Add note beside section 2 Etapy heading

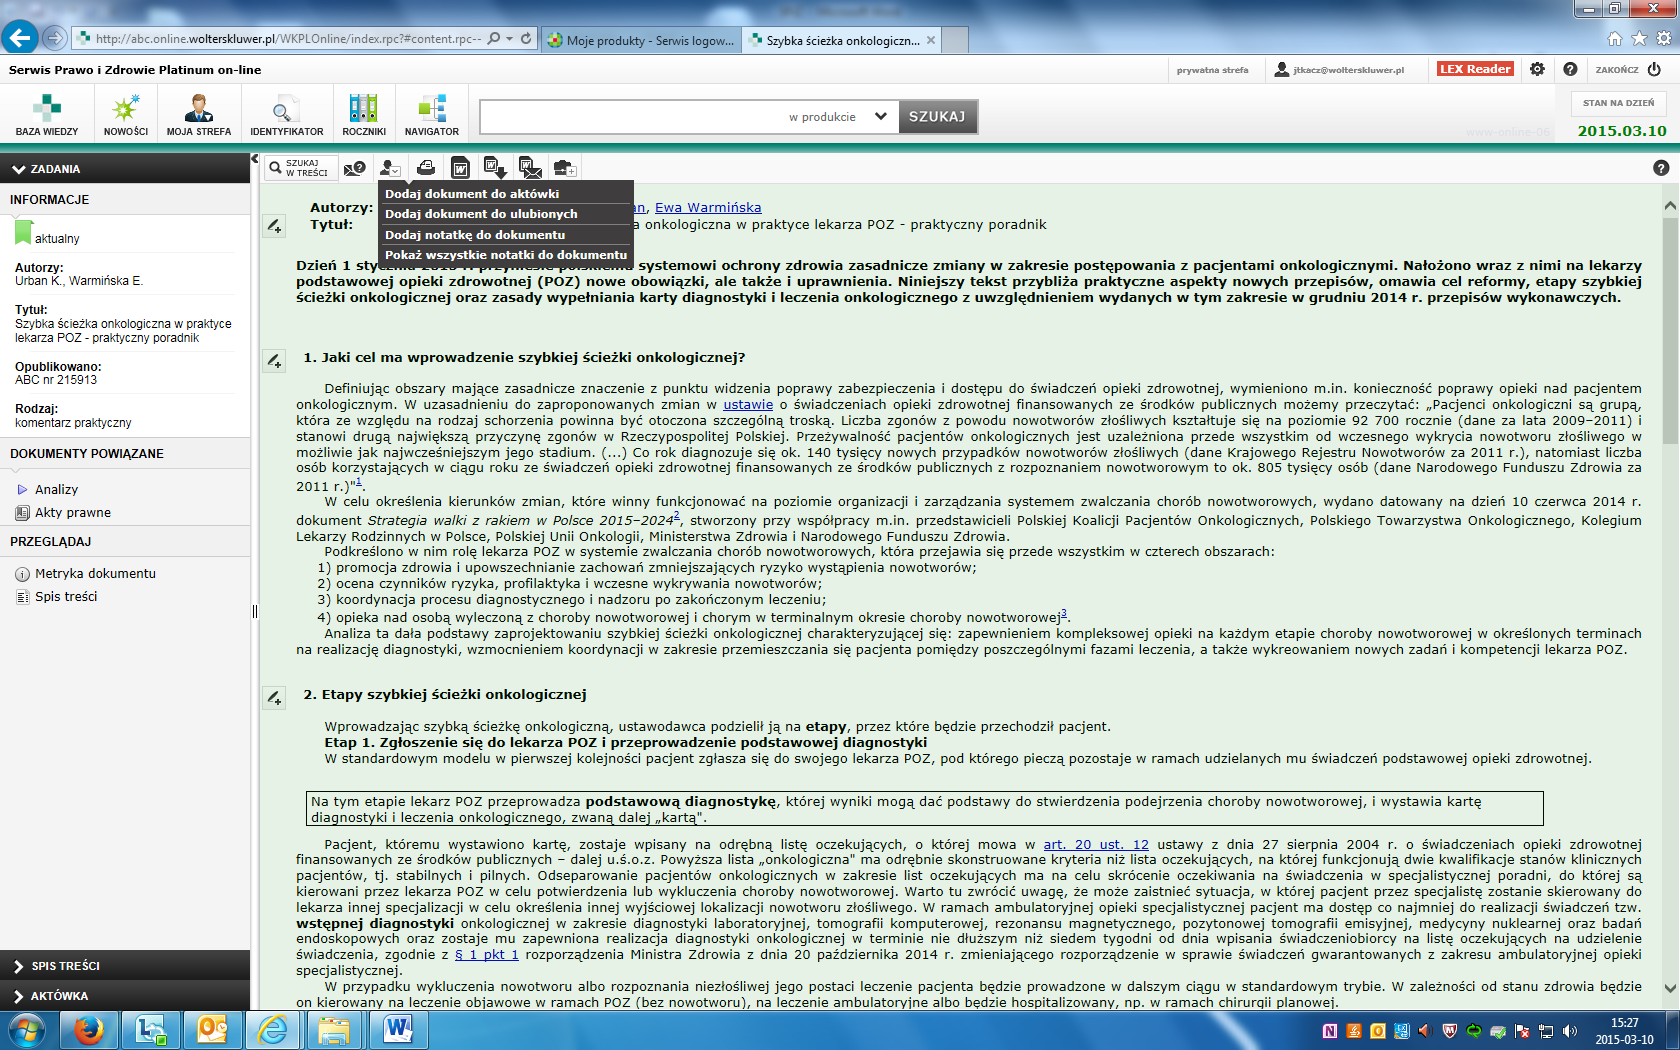[x=274, y=698]
